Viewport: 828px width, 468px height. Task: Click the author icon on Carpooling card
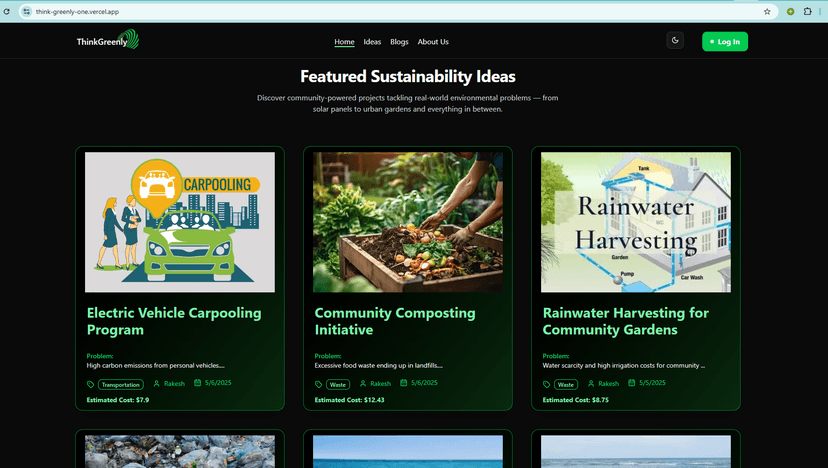pyautogui.click(x=156, y=383)
